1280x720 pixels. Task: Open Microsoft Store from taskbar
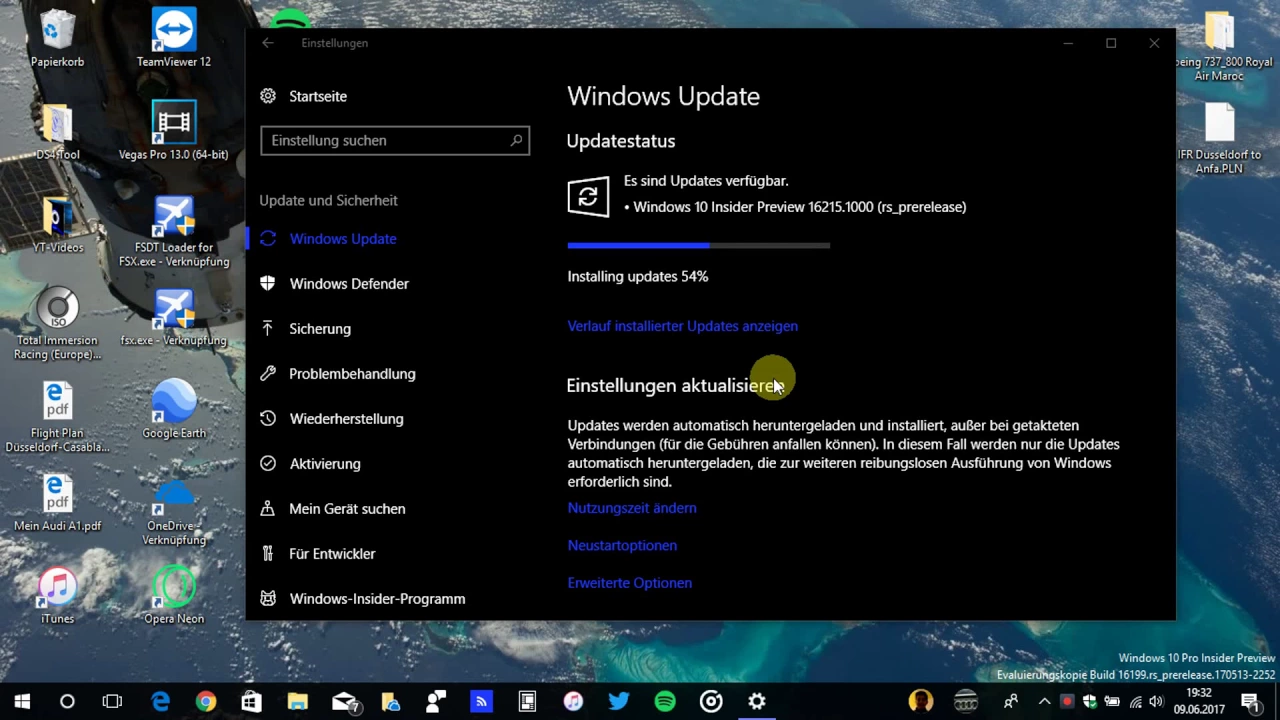click(x=251, y=701)
